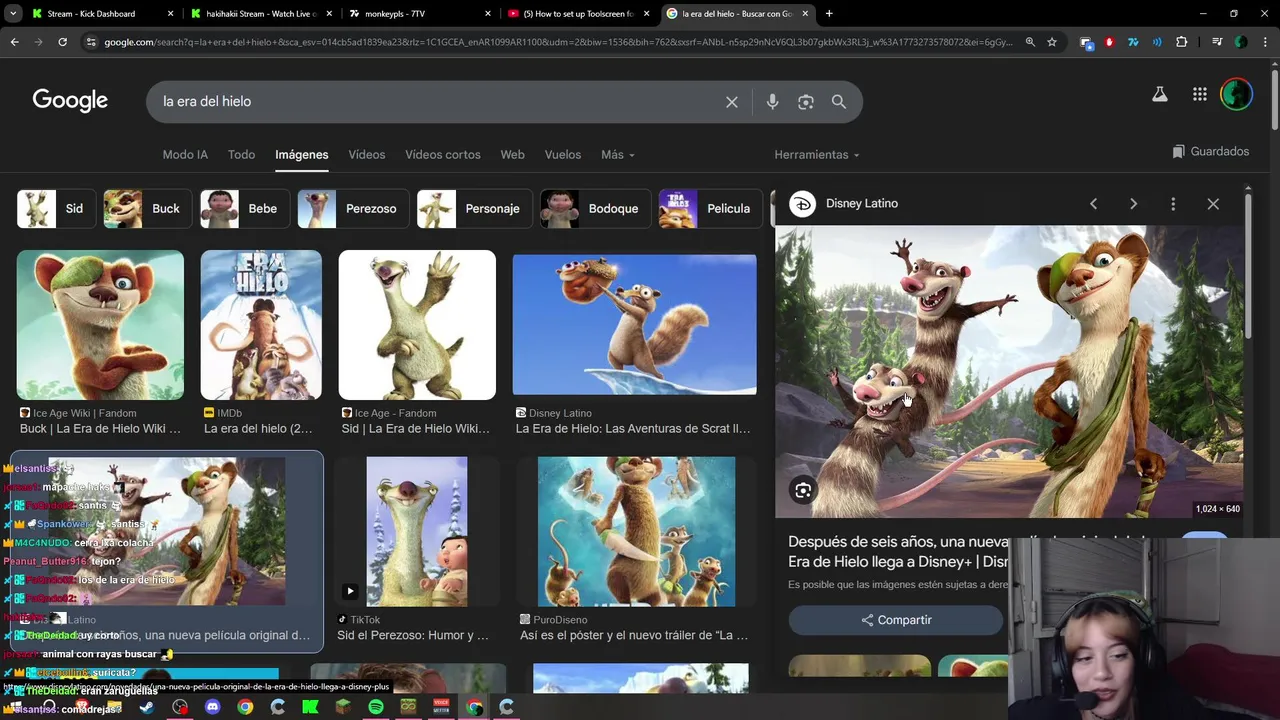Launch Minecraft block icon in taskbar

[x=343, y=707]
